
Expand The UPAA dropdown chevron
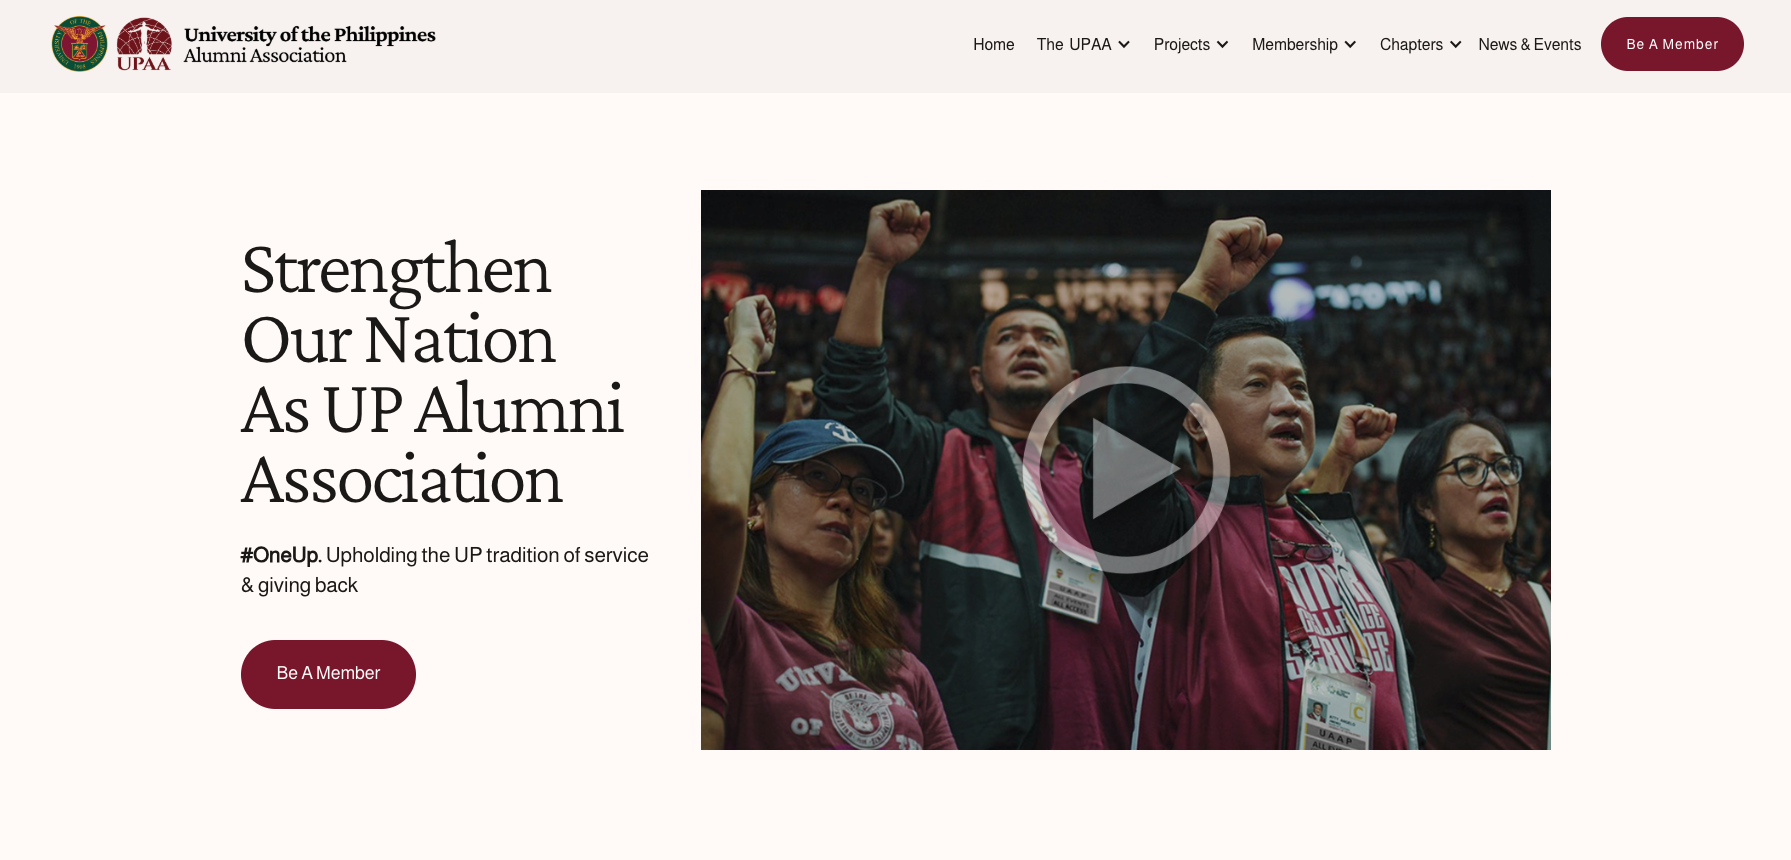point(1124,44)
